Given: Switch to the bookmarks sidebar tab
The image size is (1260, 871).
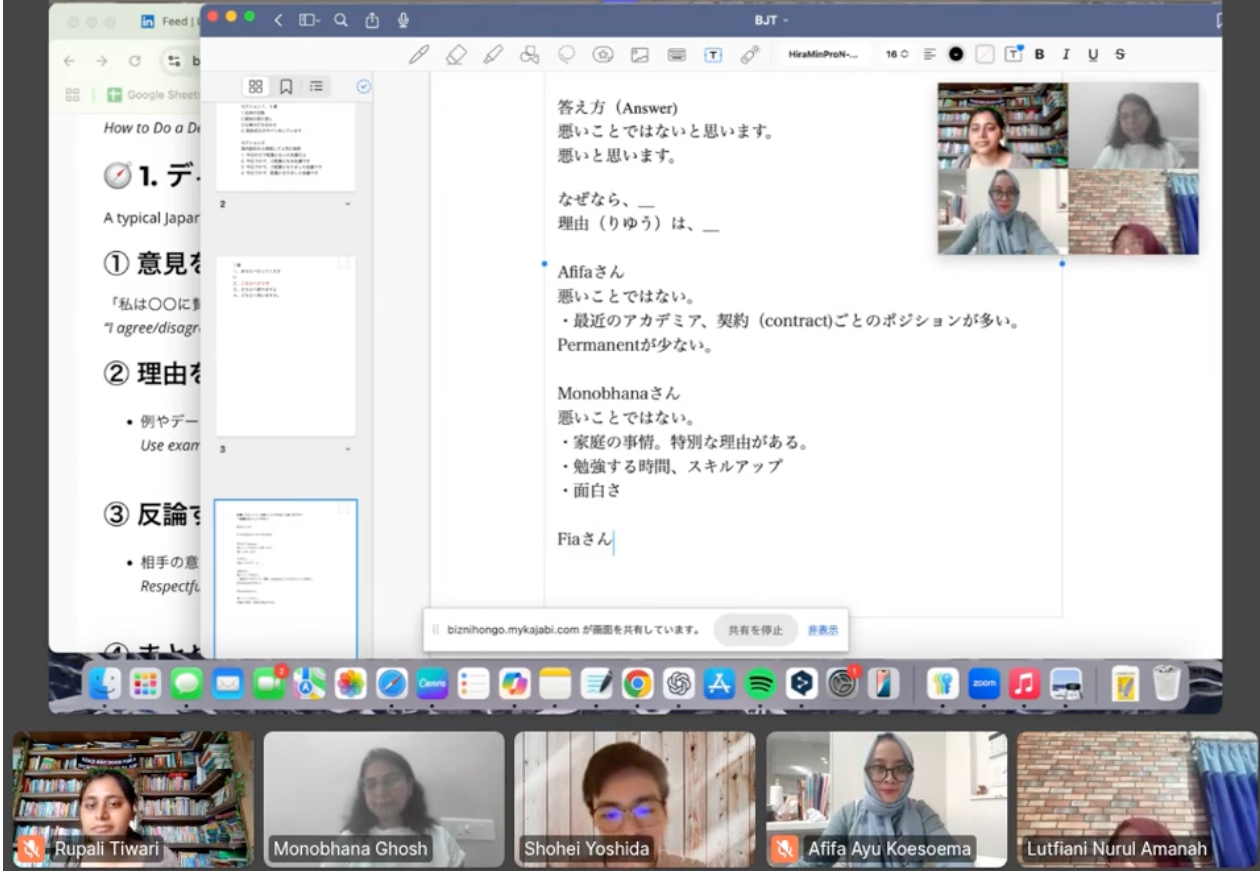Looking at the screenshot, I should (286, 87).
